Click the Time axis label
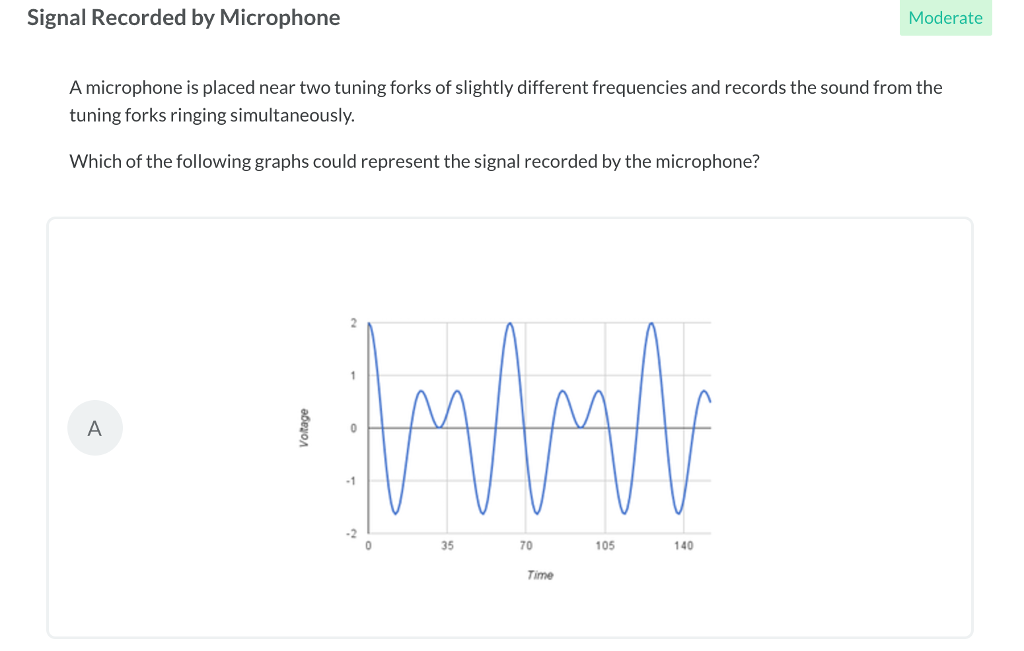Screen dimensions: 1024x651 [x=539, y=574]
